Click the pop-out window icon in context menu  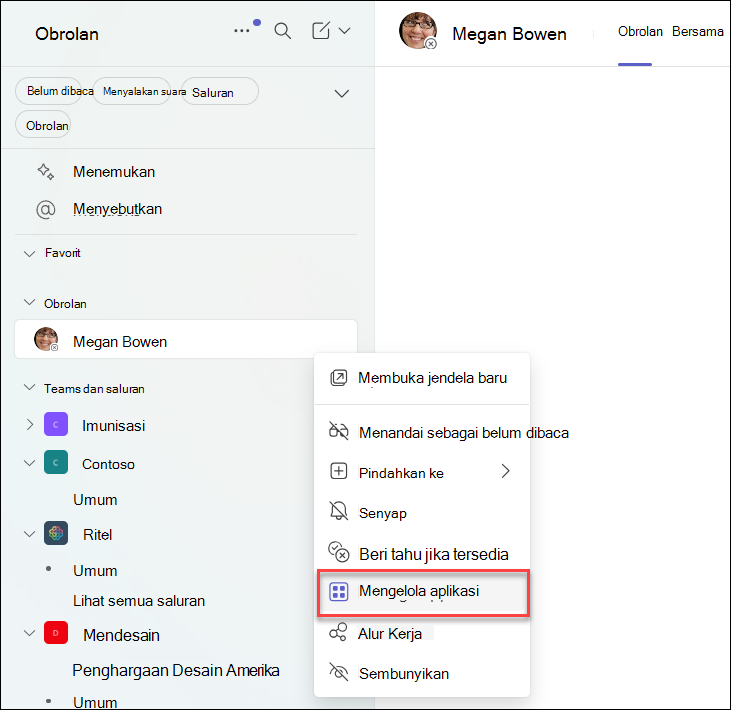tap(338, 378)
